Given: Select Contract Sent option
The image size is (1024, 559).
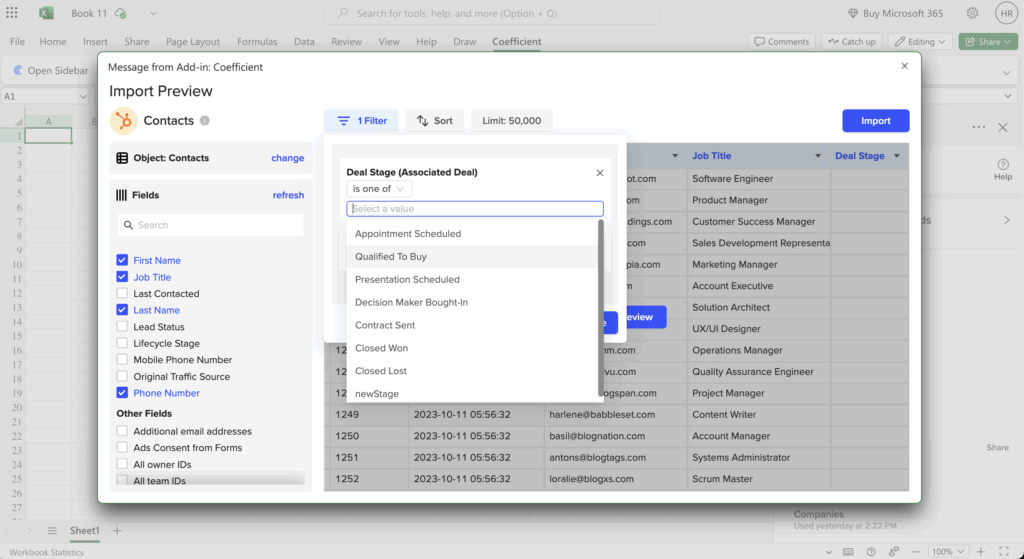Looking at the screenshot, I should tap(472, 325).
